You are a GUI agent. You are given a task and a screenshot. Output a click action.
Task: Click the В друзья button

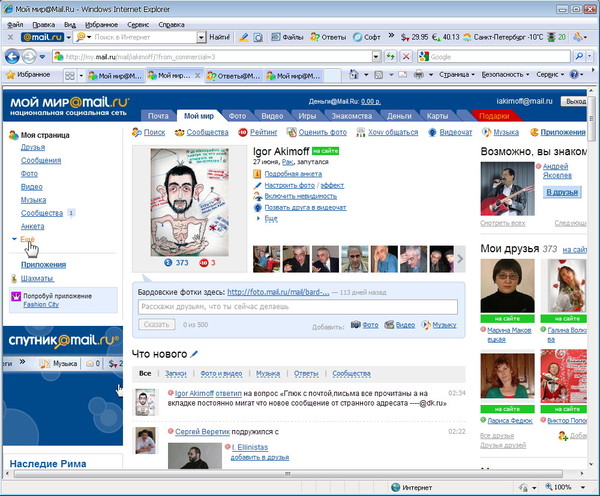(562, 192)
